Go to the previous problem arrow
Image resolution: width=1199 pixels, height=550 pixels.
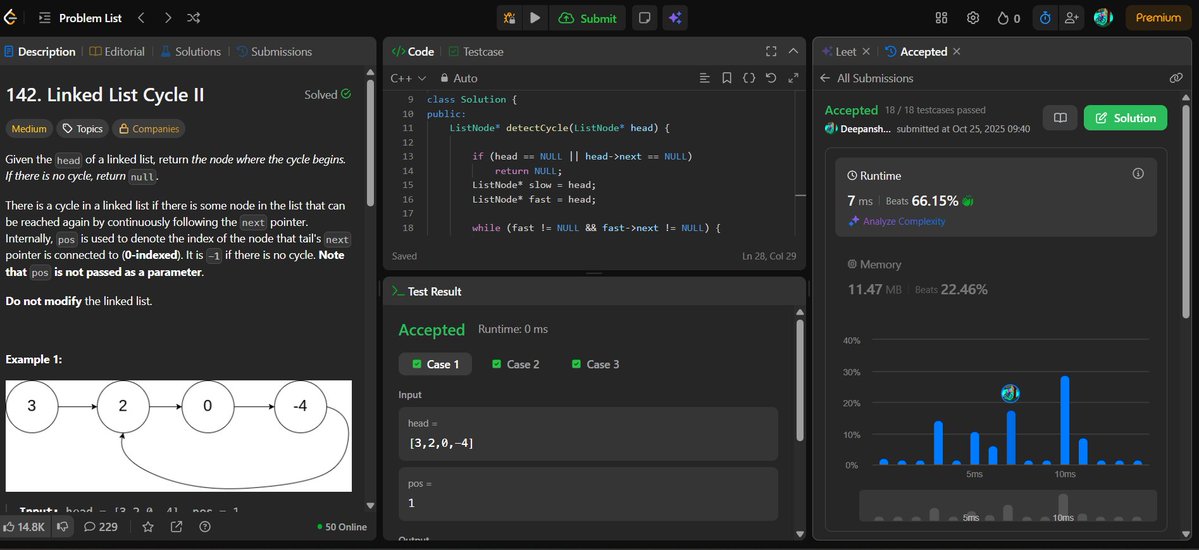(x=141, y=18)
